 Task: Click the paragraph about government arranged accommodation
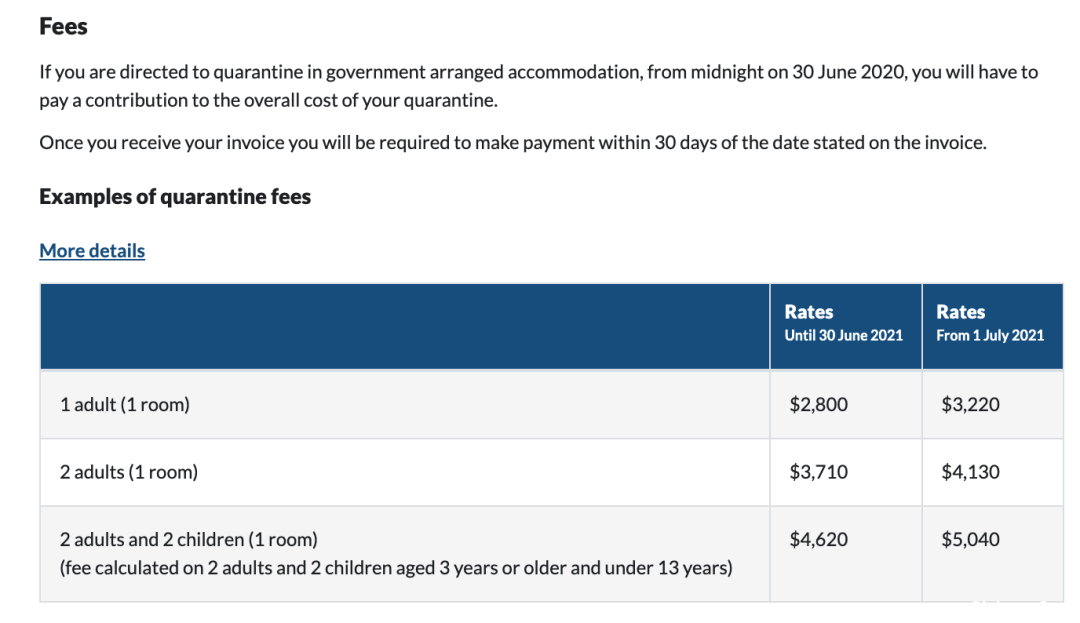[x=539, y=86]
